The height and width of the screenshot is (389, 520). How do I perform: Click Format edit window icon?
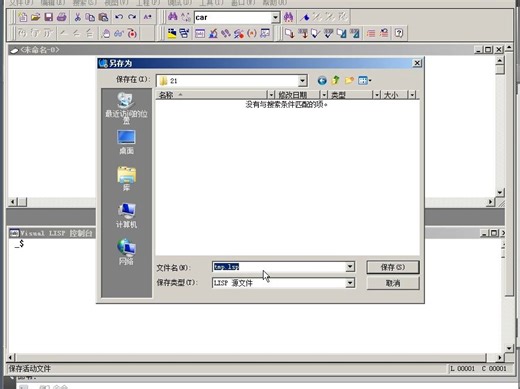(x=341, y=33)
